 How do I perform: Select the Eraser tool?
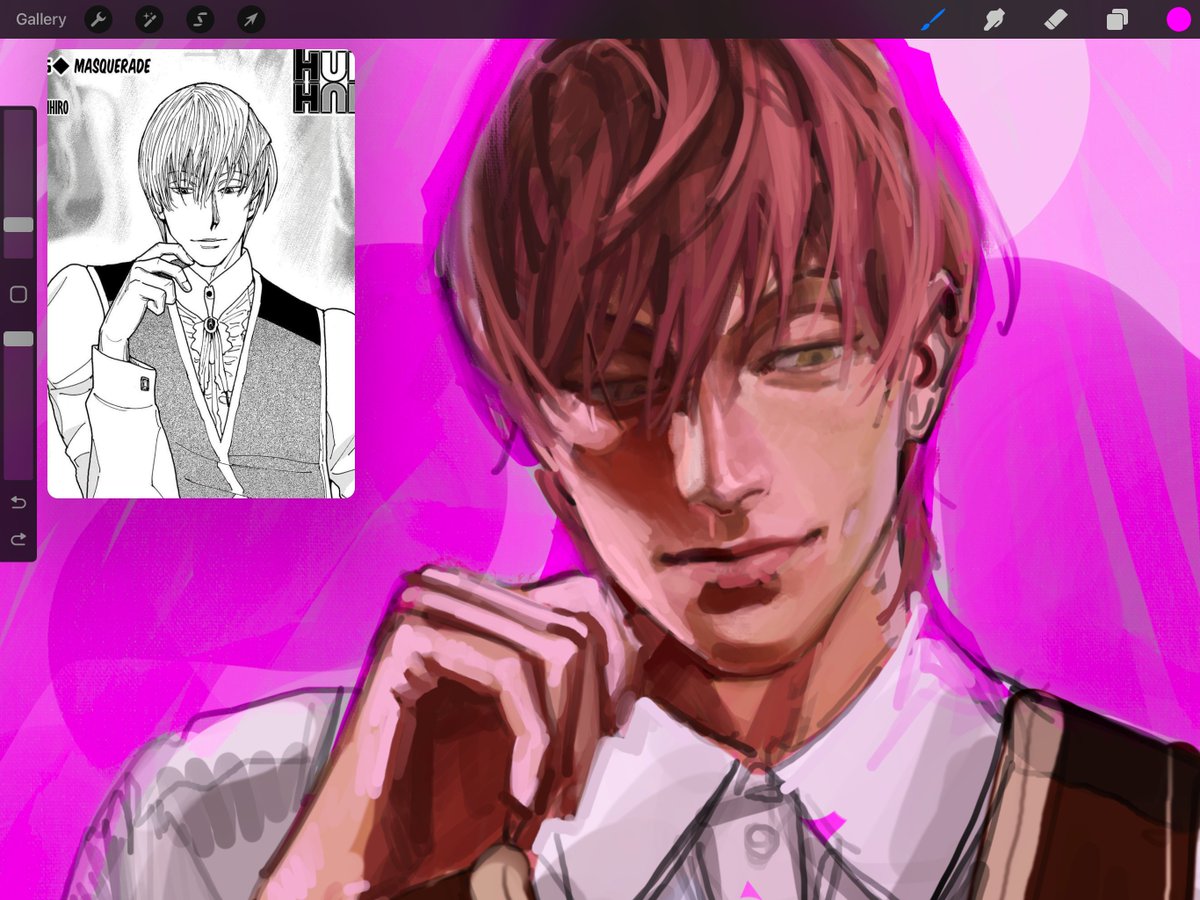tap(1055, 19)
